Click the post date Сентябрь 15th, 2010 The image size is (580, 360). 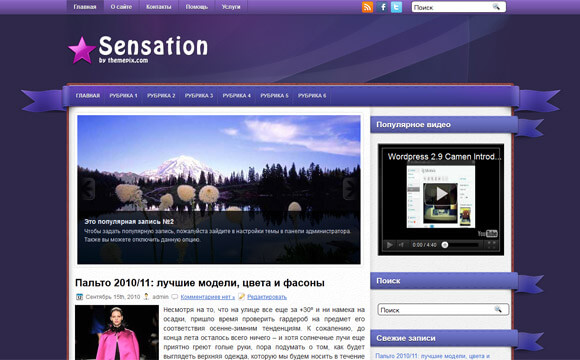tap(113, 297)
